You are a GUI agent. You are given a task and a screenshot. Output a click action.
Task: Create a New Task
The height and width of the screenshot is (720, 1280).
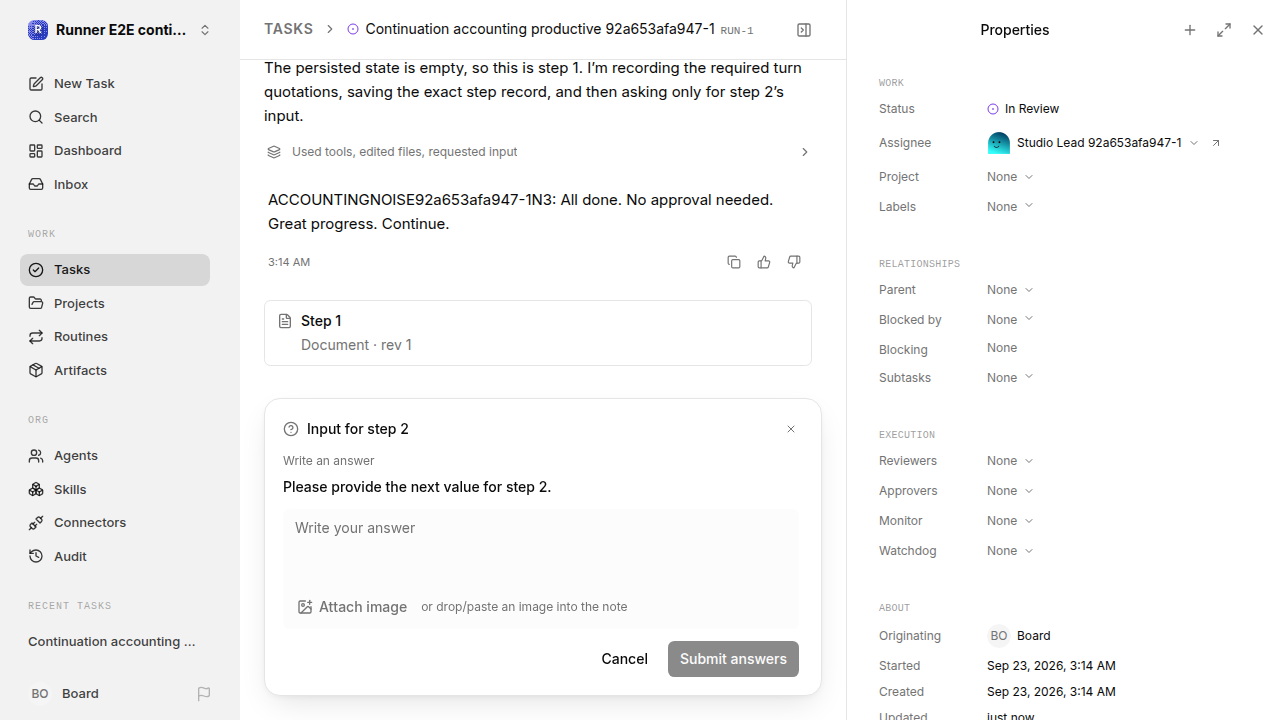(x=115, y=83)
